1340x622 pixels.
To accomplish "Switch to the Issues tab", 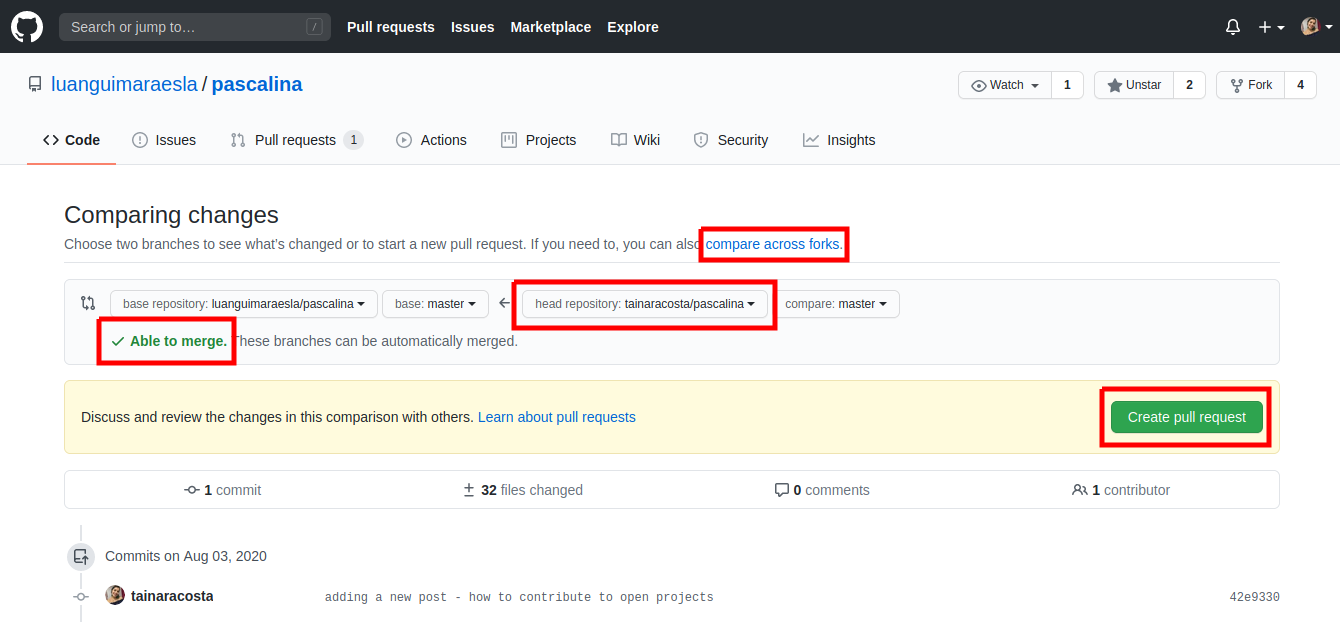I will pyautogui.click(x=164, y=140).
